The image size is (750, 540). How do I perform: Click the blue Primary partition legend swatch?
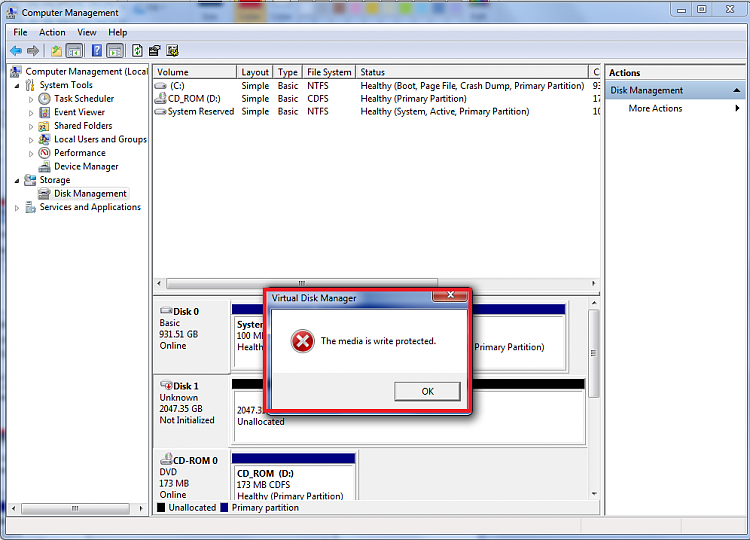point(224,507)
